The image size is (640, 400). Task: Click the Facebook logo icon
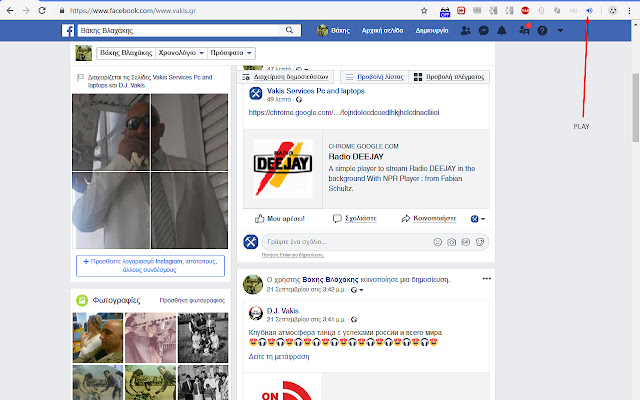[x=68, y=31]
